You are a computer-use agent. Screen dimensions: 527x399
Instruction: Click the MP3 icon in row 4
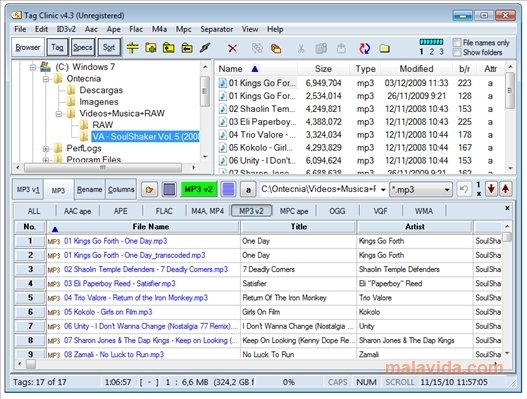[54, 284]
